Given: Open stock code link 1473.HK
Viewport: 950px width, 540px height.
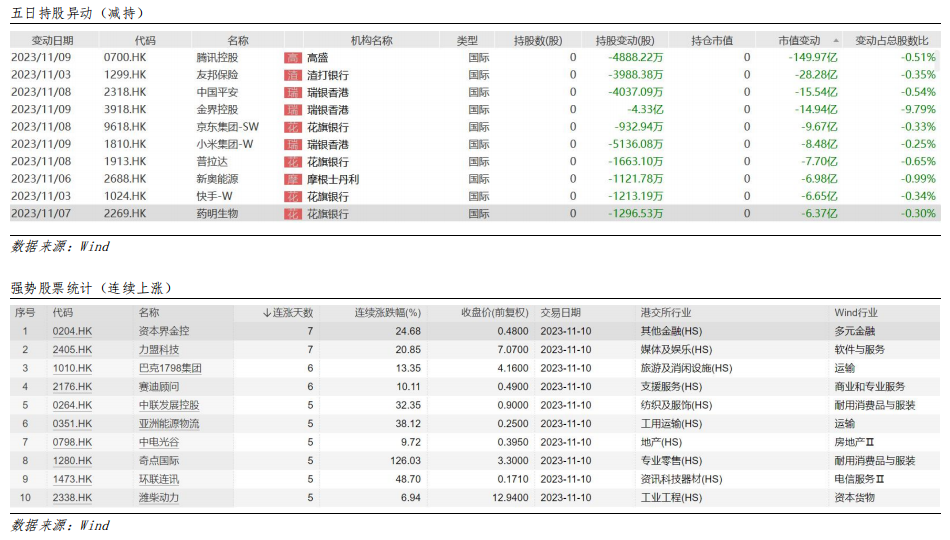Looking at the screenshot, I should pyautogui.click(x=72, y=479).
